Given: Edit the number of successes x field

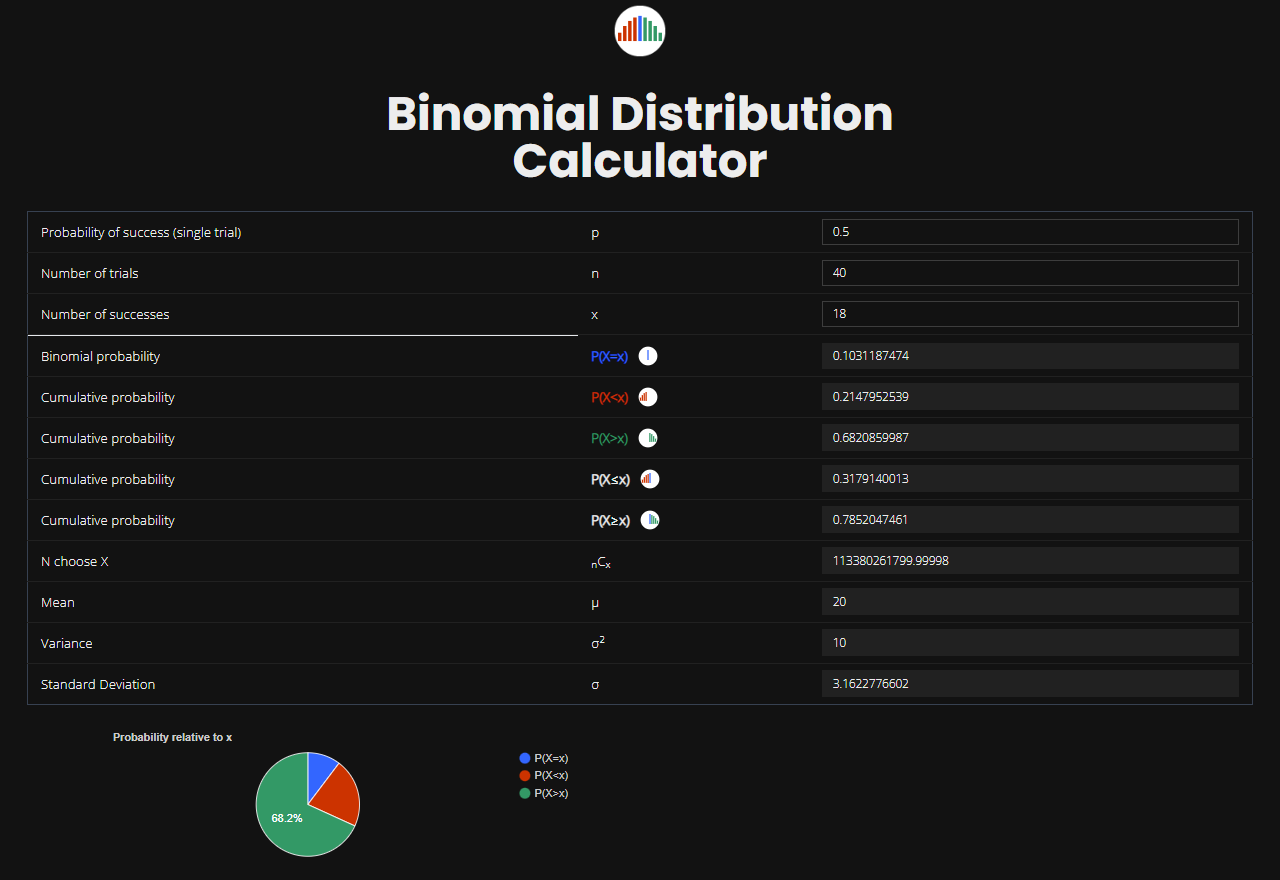Looking at the screenshot, I should coord(1030,314).
